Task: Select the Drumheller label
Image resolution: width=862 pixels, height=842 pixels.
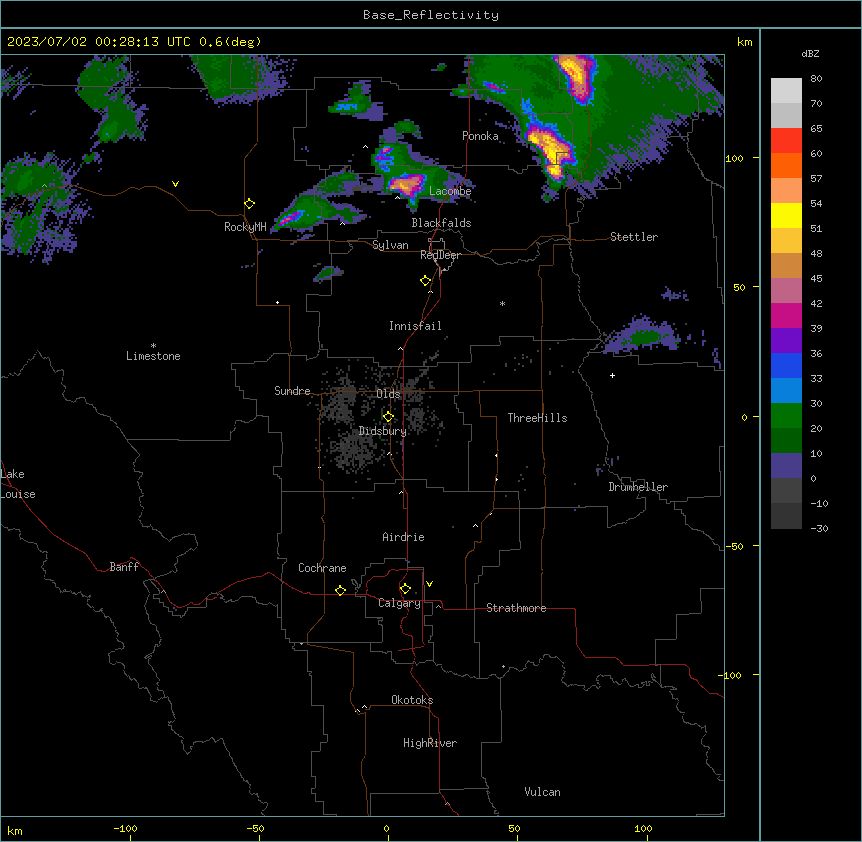Action: [x=638, y=487]
